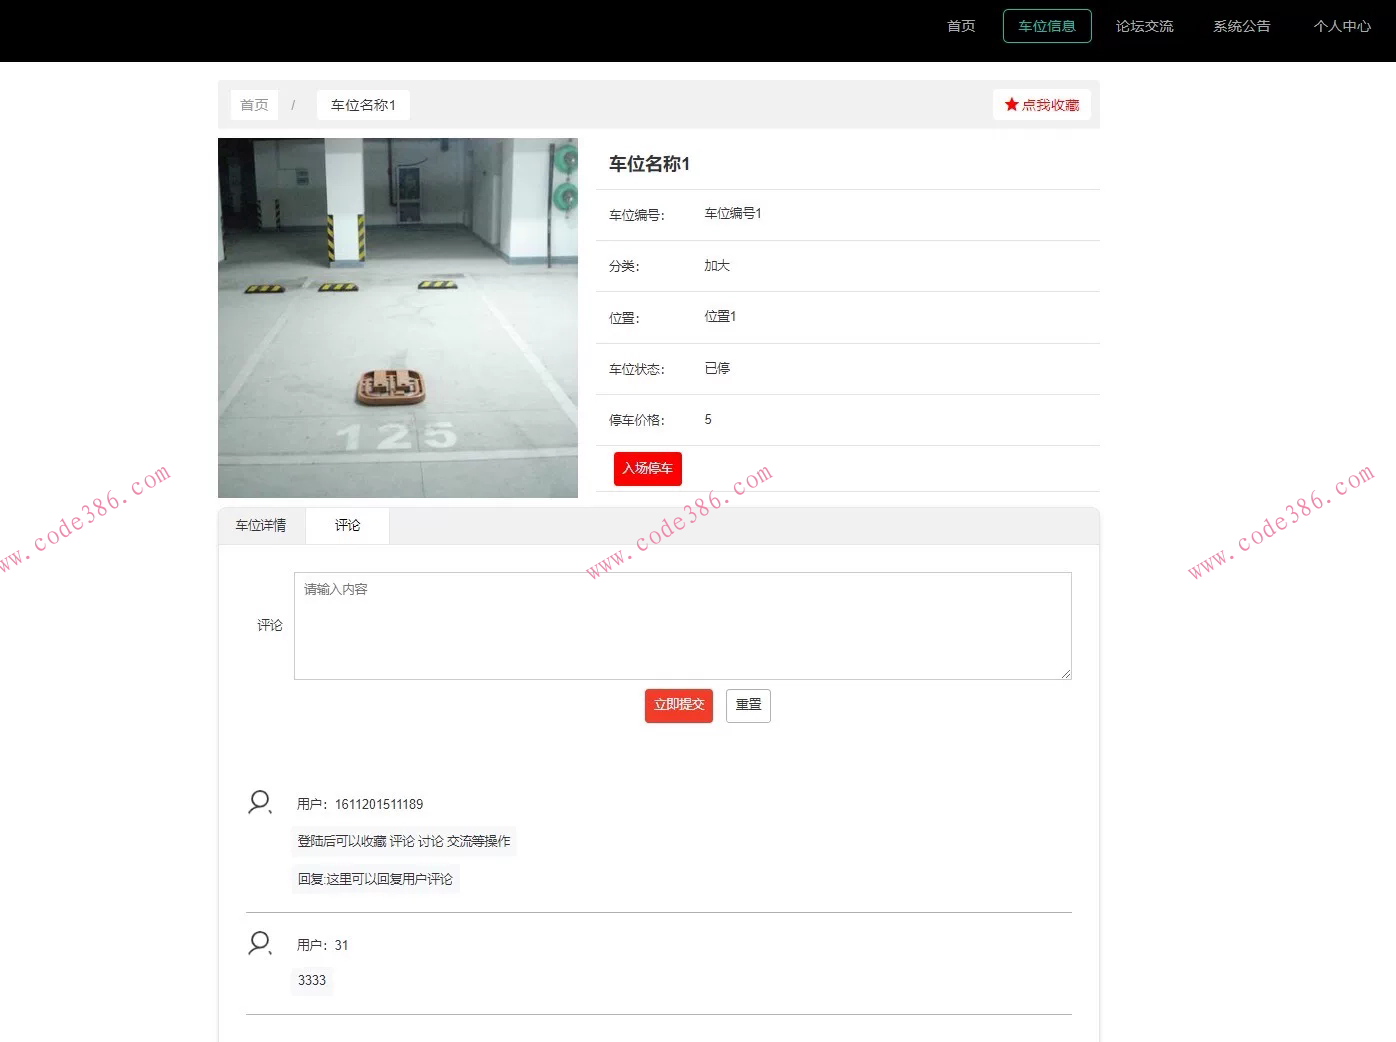Switch to the 车位详情 tab
Screen dimensions: 1396x1042
[x=261, y=525]
